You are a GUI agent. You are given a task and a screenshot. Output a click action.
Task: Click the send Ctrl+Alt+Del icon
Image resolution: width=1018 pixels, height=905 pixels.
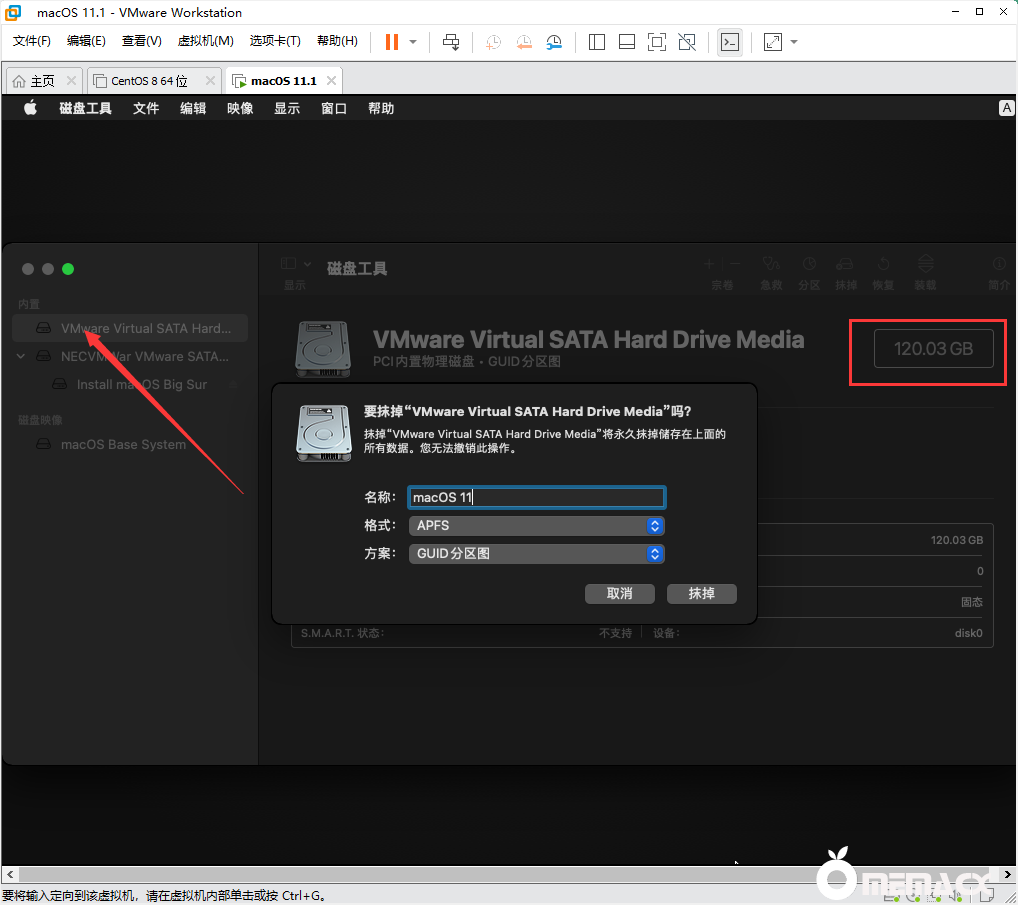451,42
